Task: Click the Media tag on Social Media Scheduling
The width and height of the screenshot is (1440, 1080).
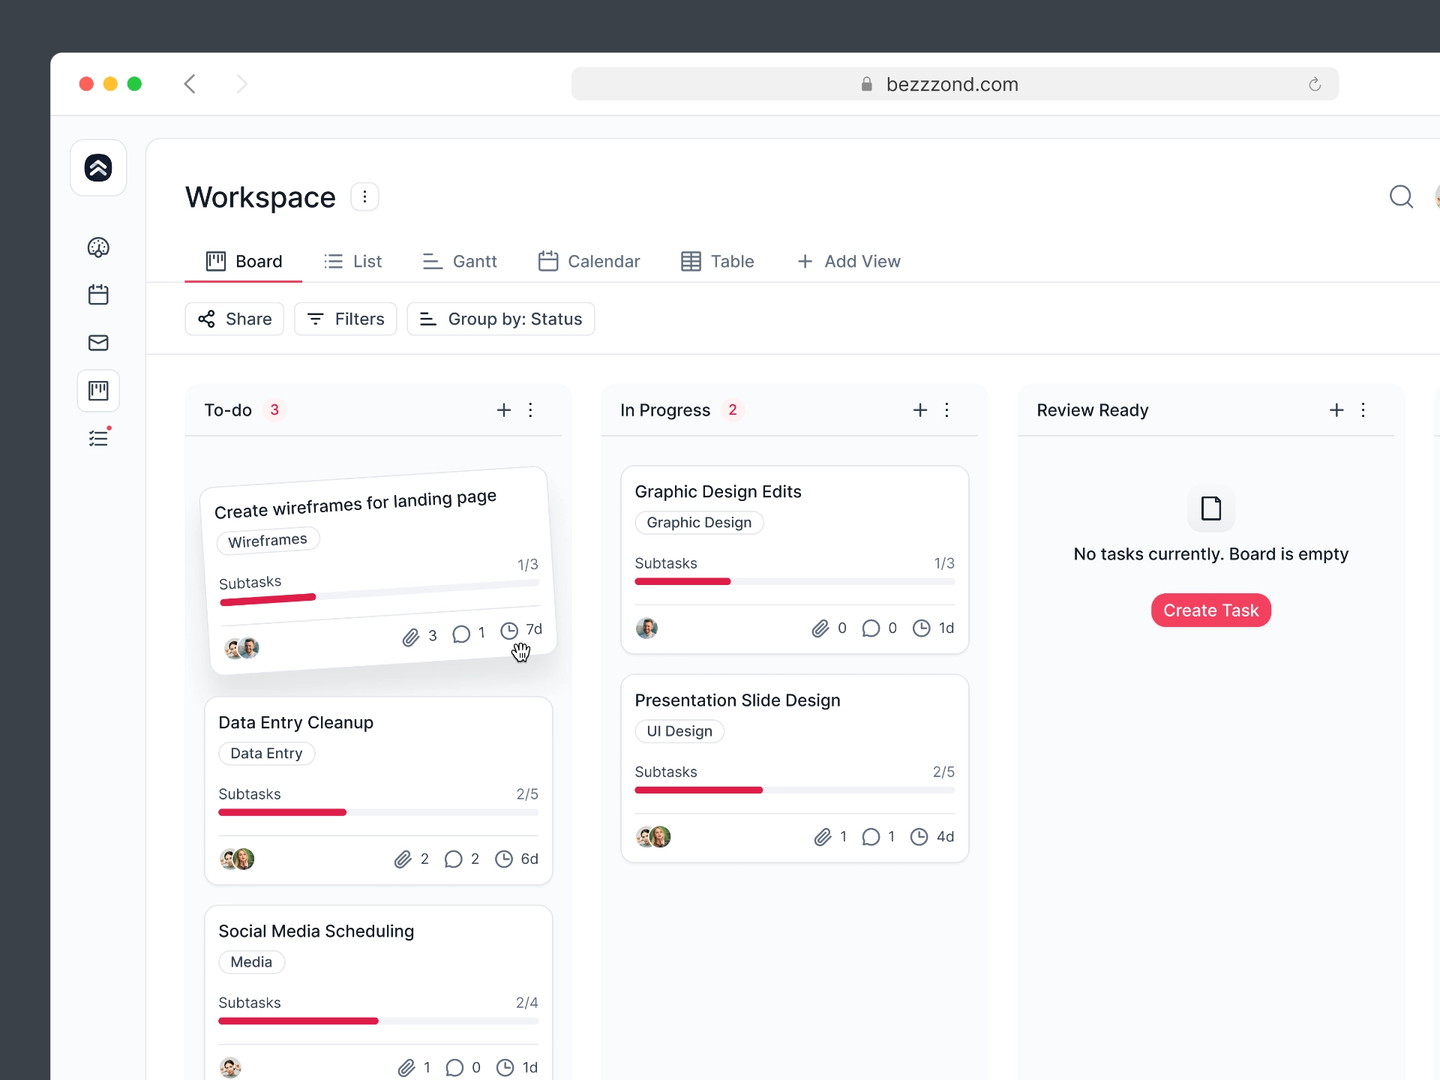Action: click(252, 962)
